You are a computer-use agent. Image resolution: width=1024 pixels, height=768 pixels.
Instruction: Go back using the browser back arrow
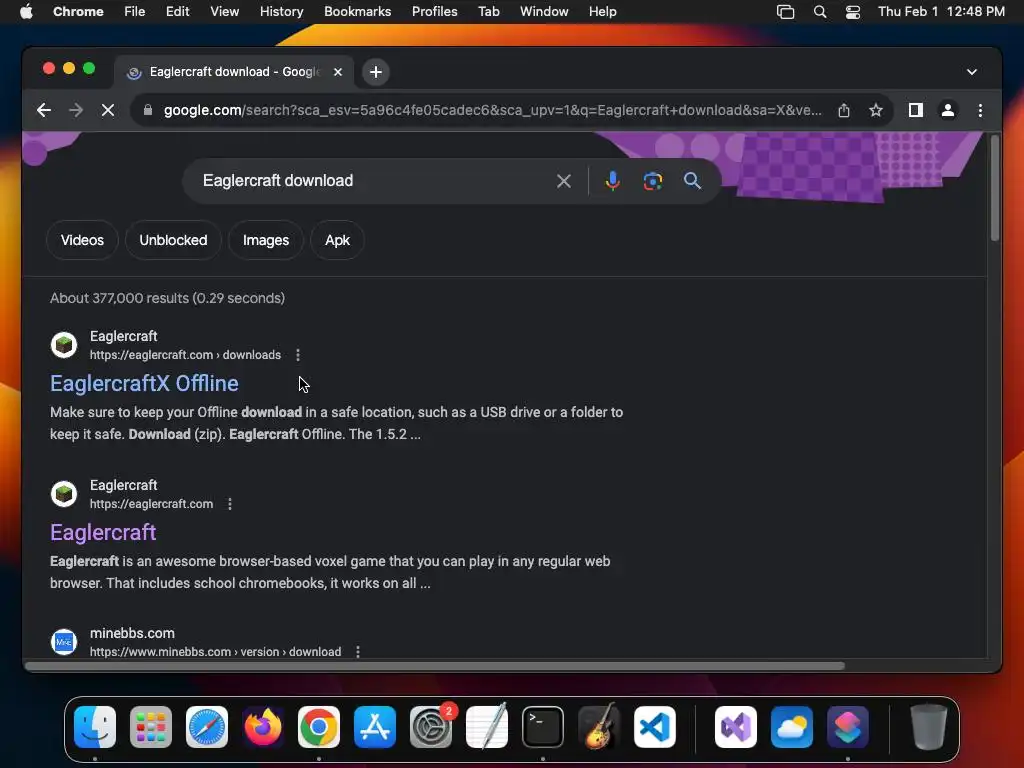click(44, 110)
